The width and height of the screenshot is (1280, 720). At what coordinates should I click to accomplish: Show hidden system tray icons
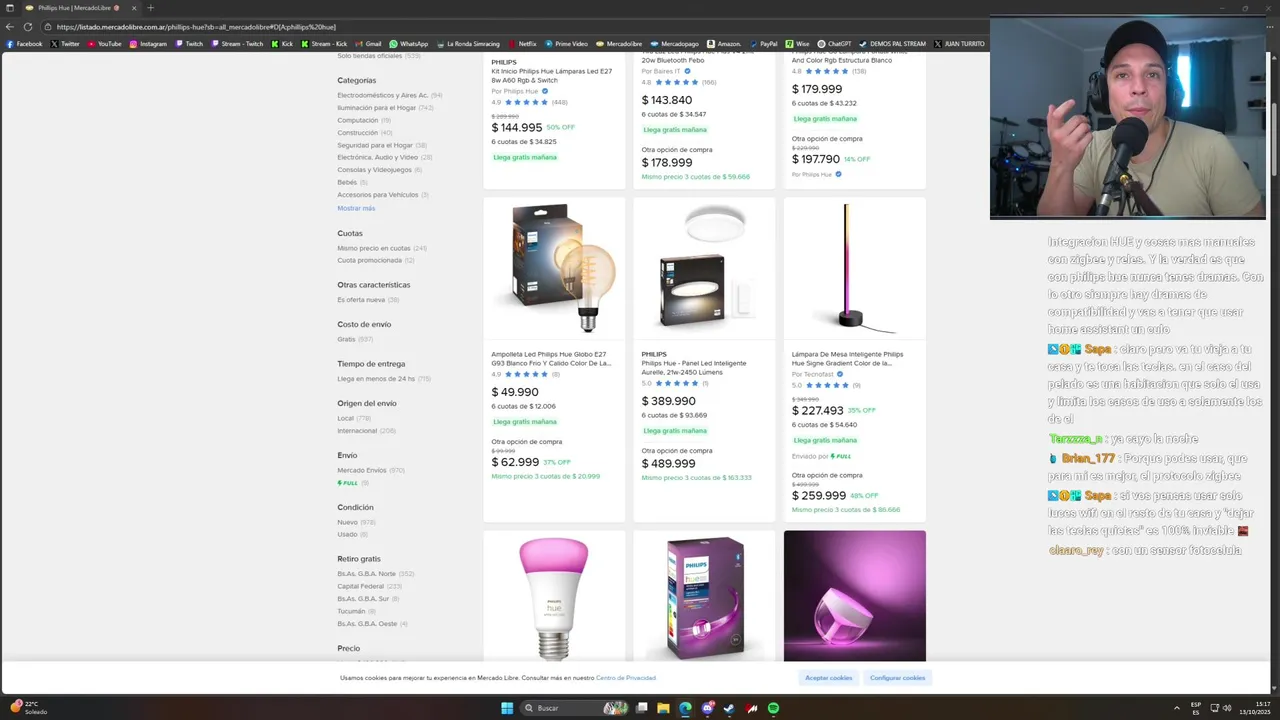pyautogui.click(x=1177, y=708)
